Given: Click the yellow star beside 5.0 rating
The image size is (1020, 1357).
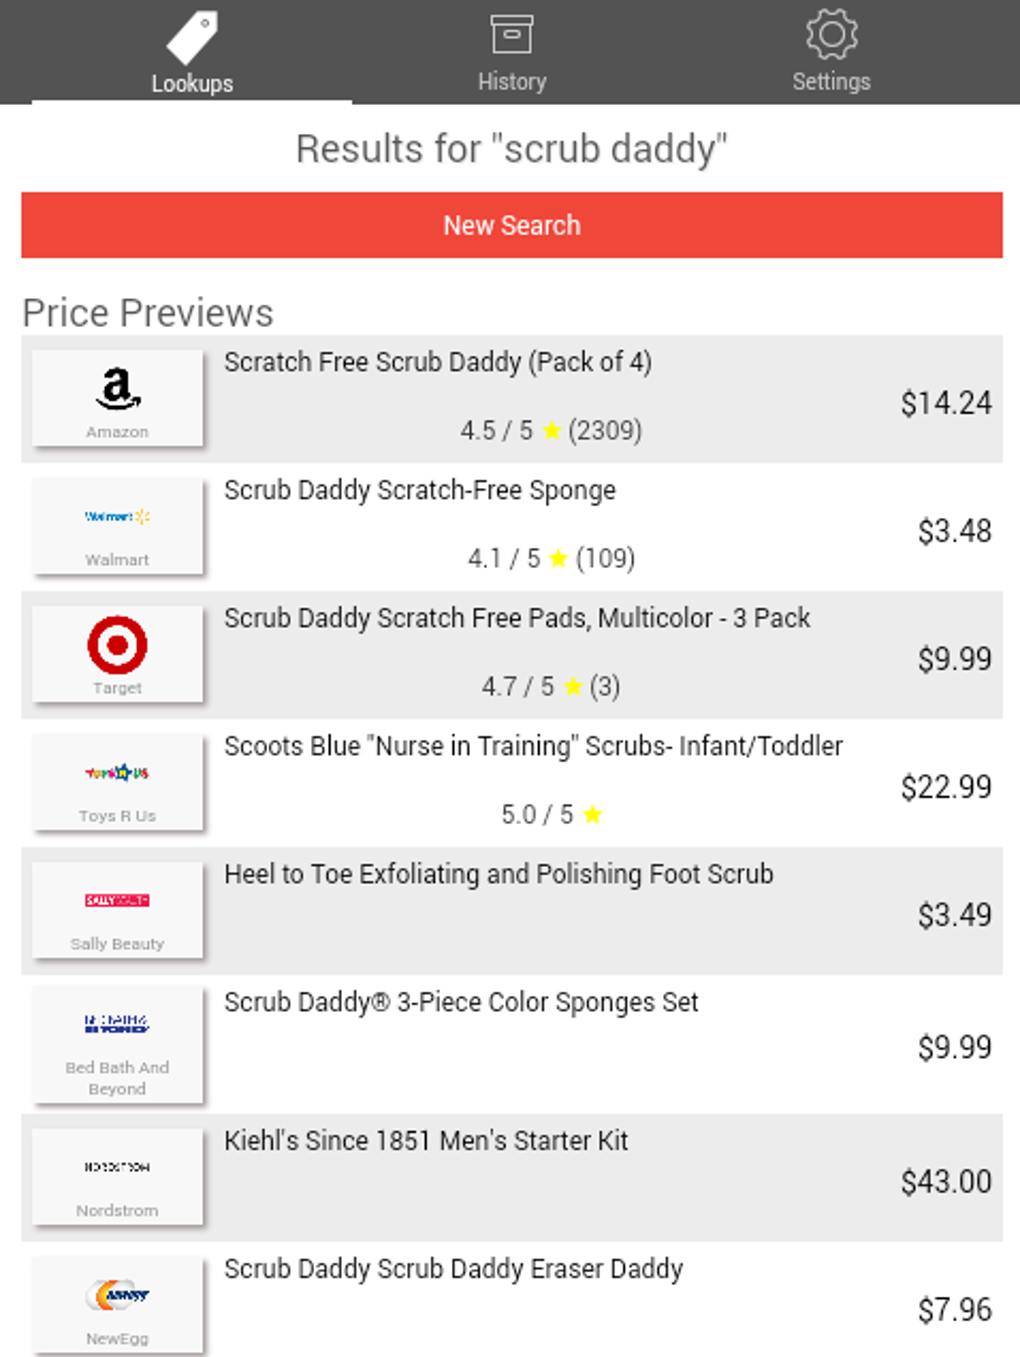Looking at the screenshot, I should (x=591, y=815).
